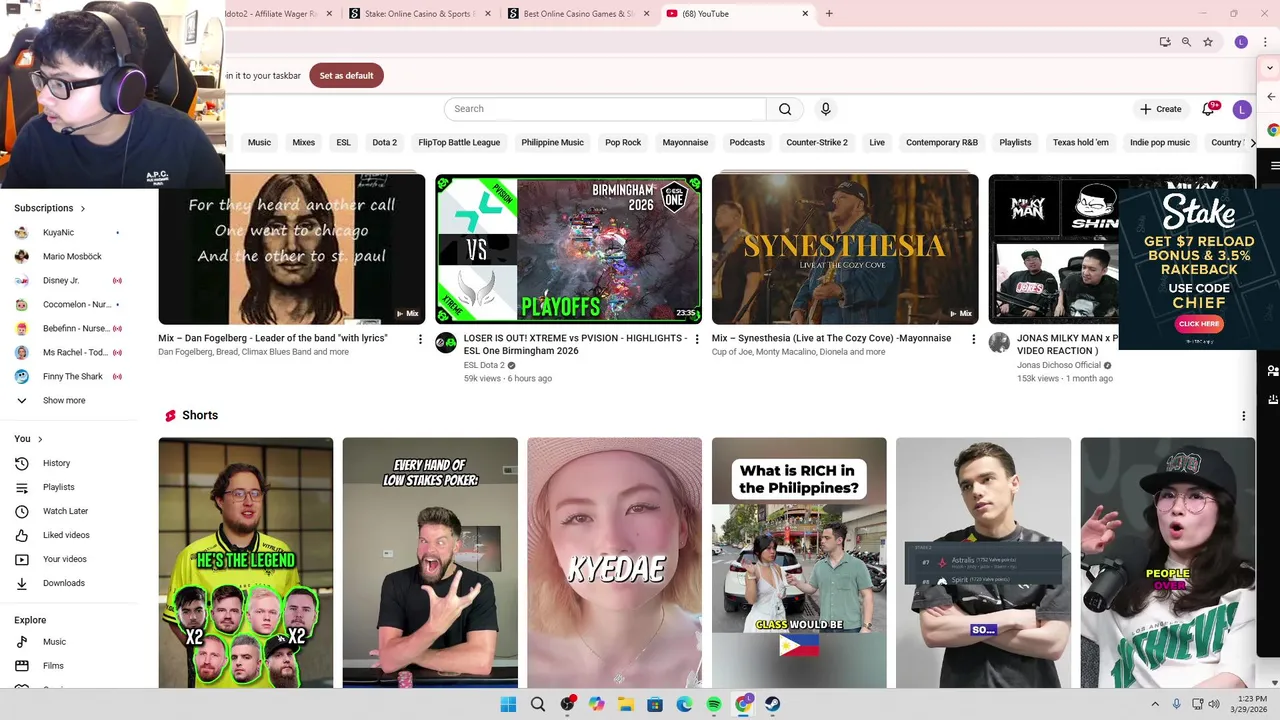The image size is (1280, 720).
Task: Open Steam from the taskbar
Action: point(773,704)
